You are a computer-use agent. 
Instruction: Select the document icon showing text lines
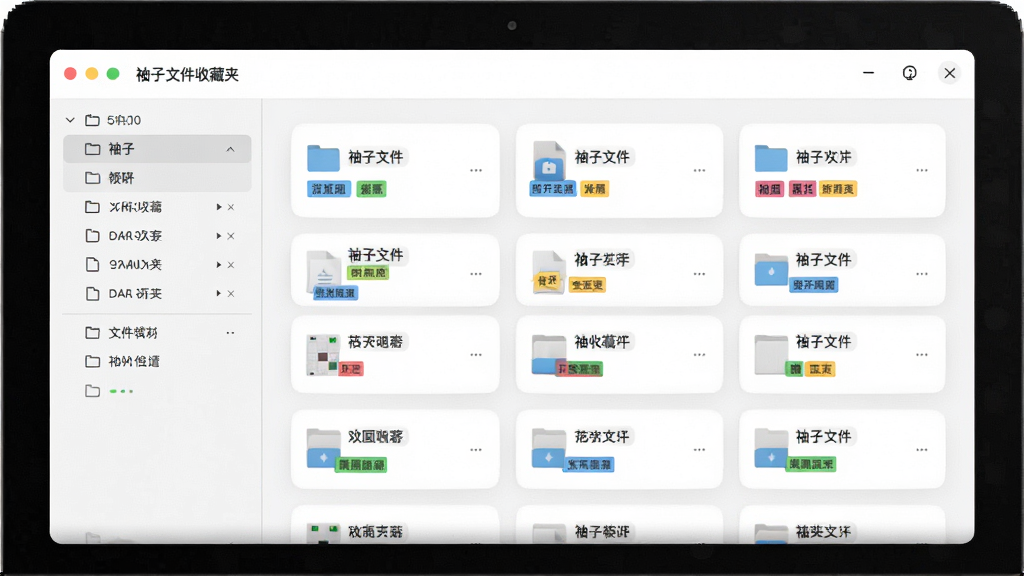(323, 270)
